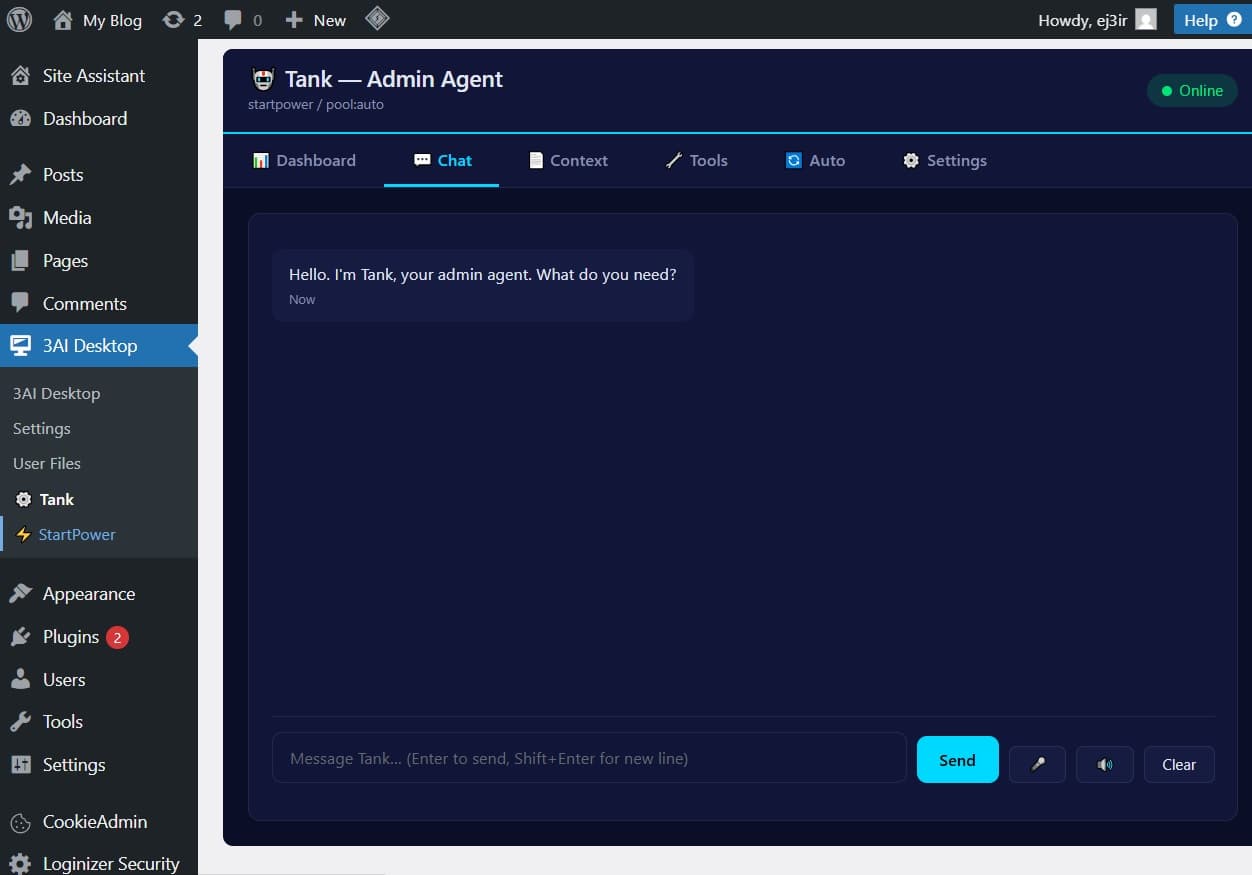Open the Howdy, ej3ir account menu
Screen dimensions: 1252x875
tap(1097, 20)
